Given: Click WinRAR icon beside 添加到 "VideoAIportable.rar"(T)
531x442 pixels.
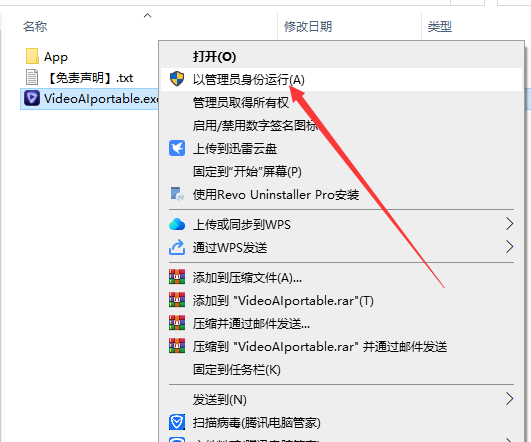Looking at the screenshot, I should [x=177, y=300].
